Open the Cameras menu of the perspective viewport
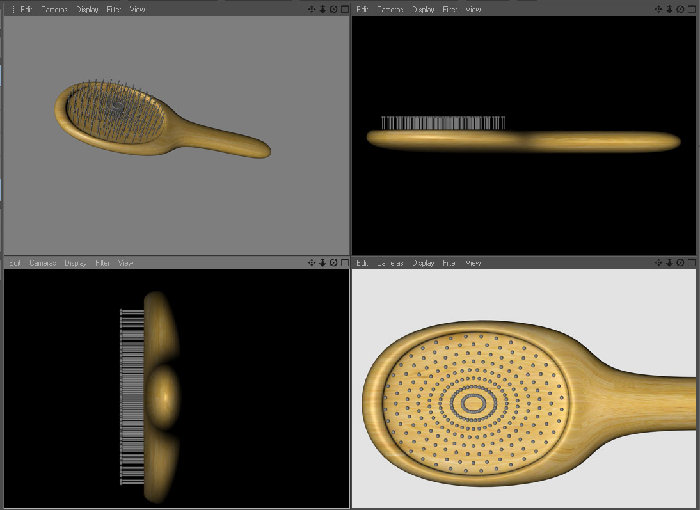Screen dimensions: 700x510 (x=54, y=9)
